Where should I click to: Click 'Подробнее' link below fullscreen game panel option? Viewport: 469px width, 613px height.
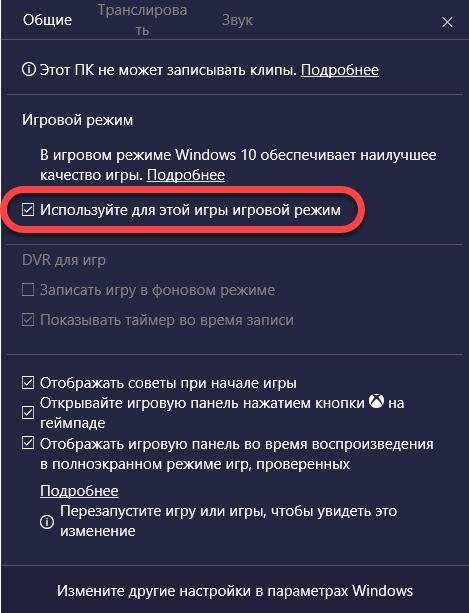[x=79, y=491]
